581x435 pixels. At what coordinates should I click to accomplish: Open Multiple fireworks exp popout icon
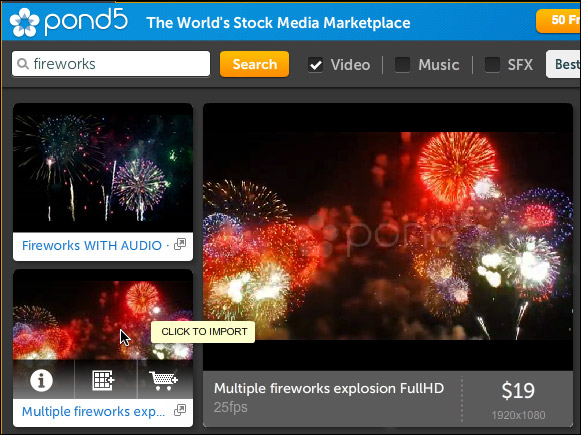pos(180,410)
